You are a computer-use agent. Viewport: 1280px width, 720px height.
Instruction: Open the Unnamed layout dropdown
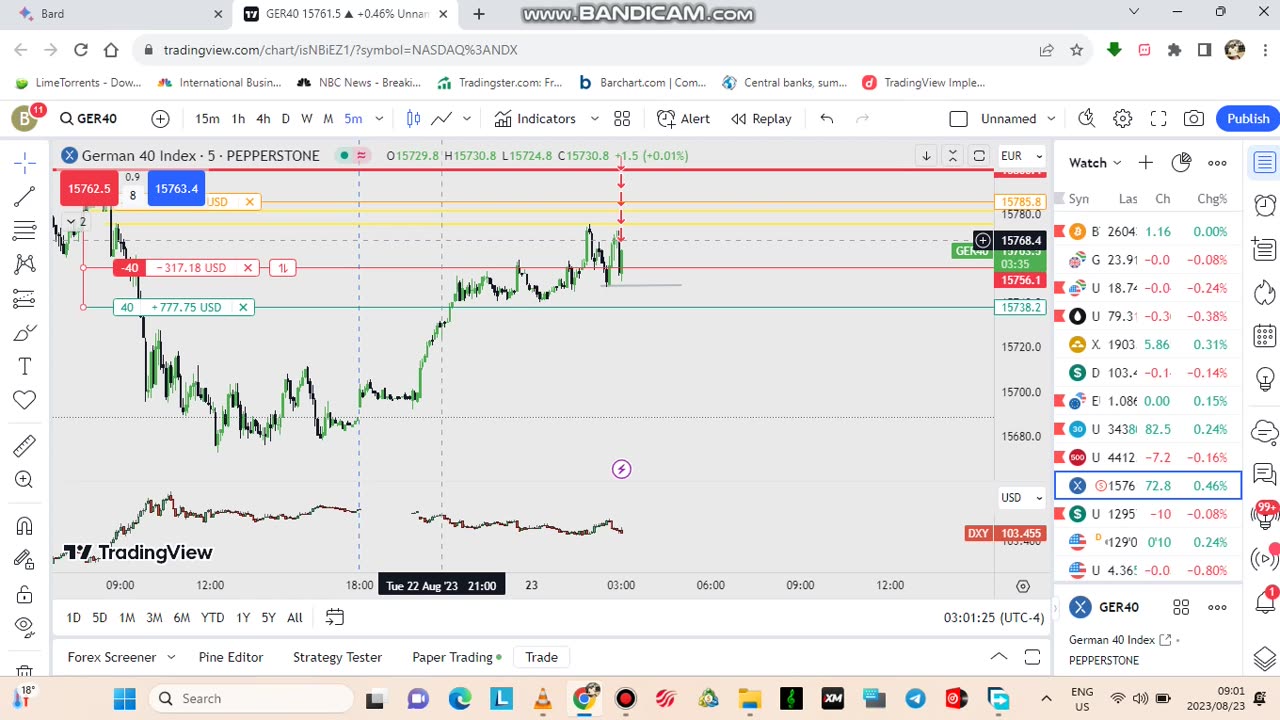coord(1016,118)
